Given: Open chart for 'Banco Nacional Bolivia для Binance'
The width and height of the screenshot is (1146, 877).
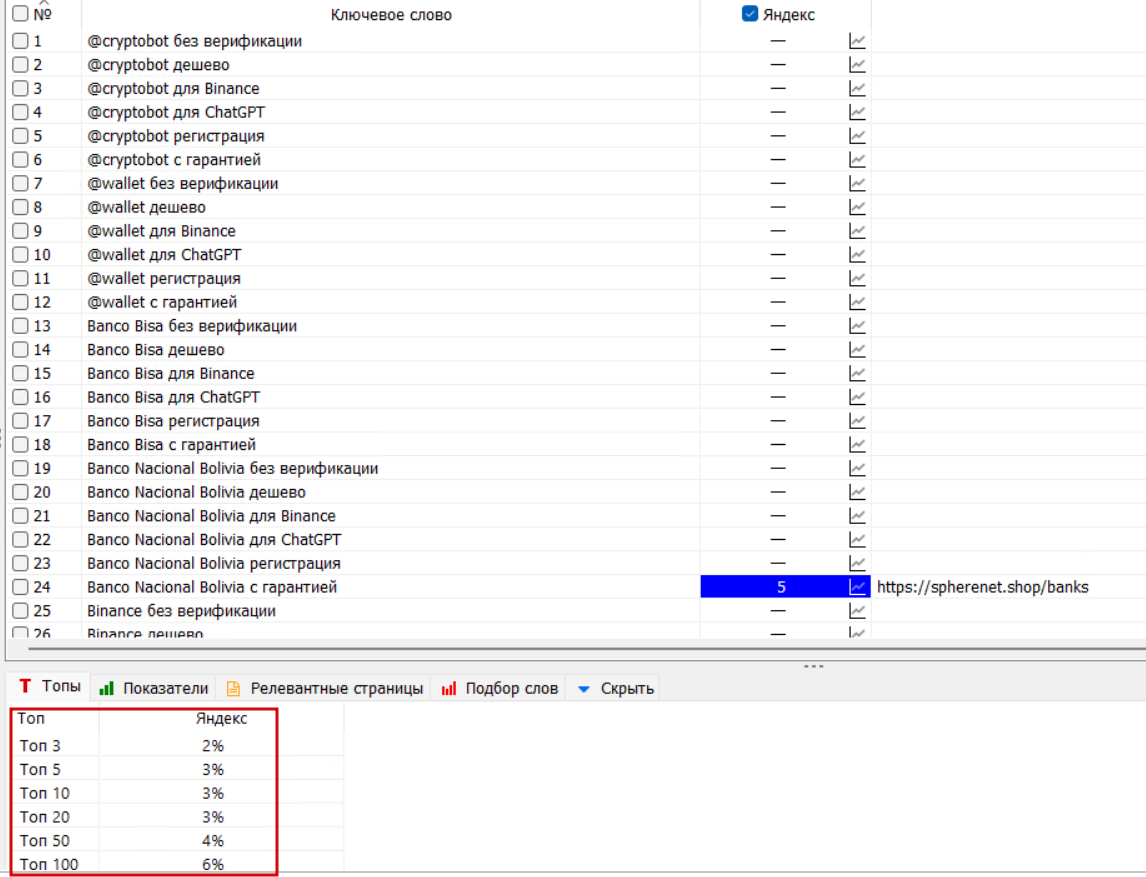Looking at the screenshot, I should point(857,517).
